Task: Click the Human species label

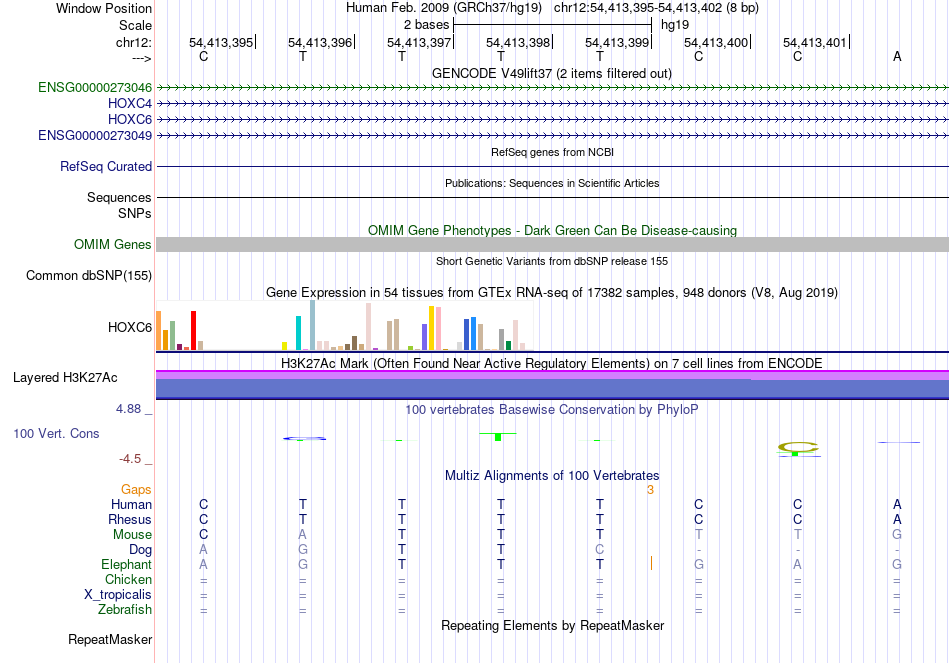Action: 131,504
